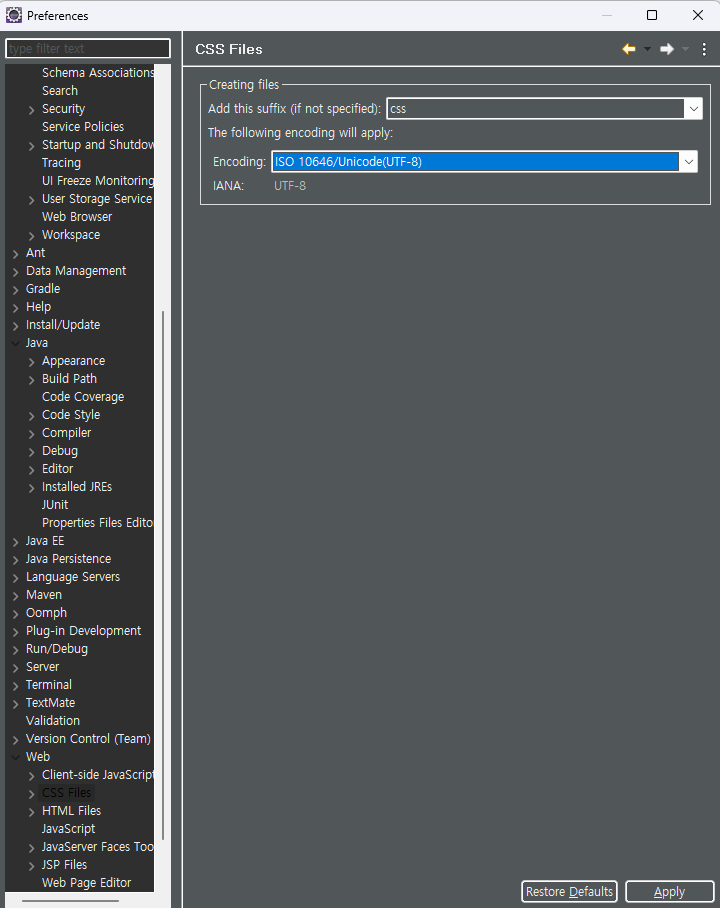Expand the JavaServer Faces Tools node
The image size is (720, 908).
[x=32, y=848]
